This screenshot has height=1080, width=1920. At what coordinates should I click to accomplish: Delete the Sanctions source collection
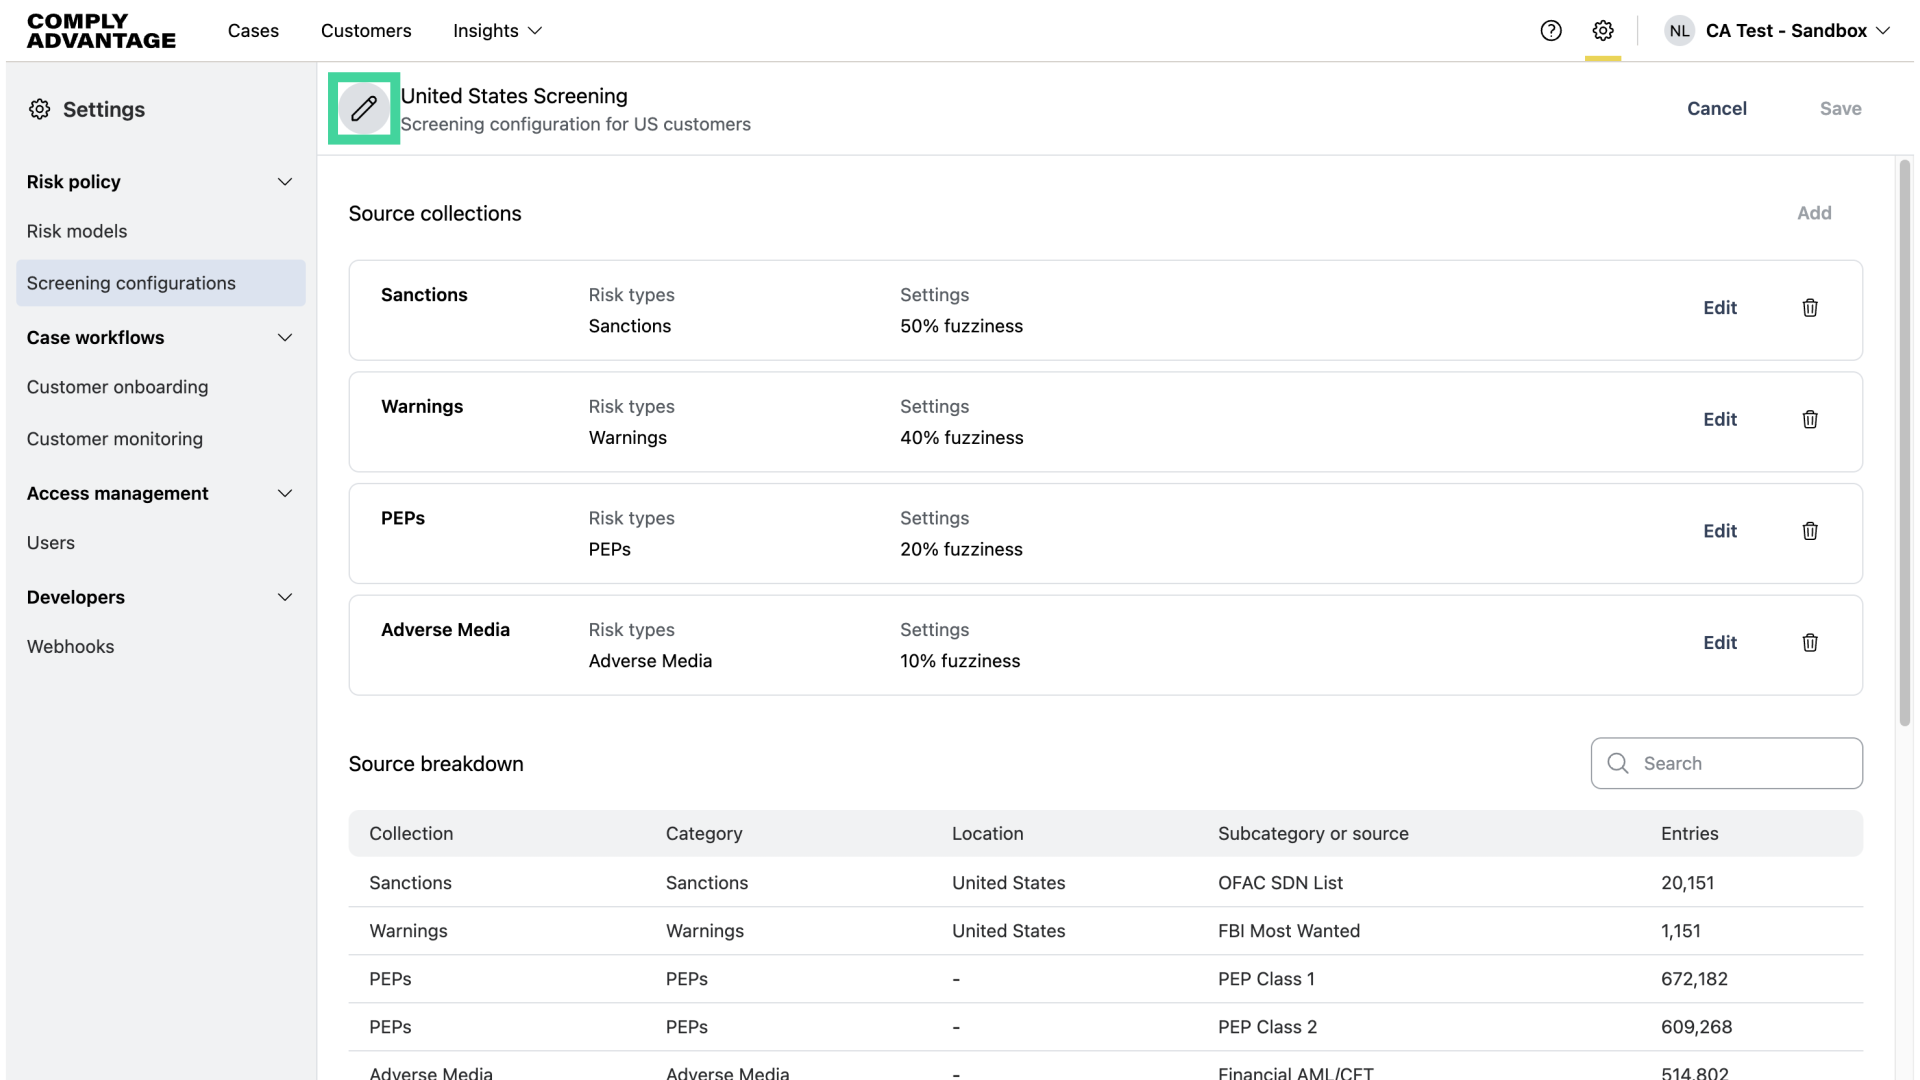pos(1810,308)
